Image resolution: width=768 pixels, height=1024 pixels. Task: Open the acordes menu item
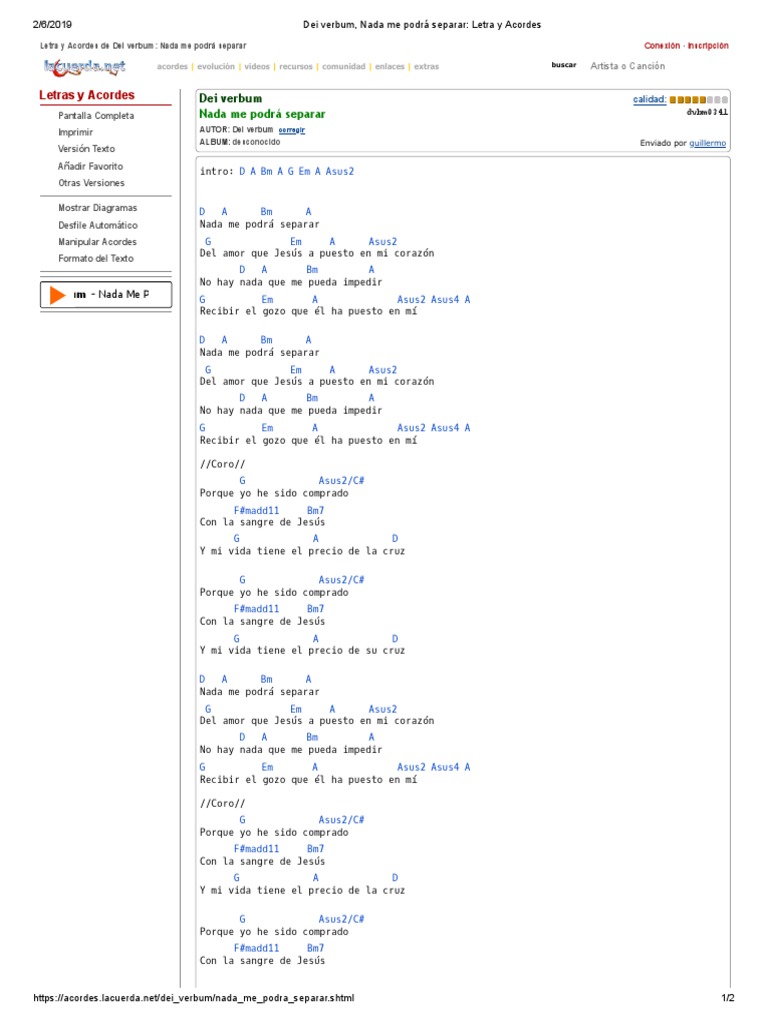click(172, 67)
